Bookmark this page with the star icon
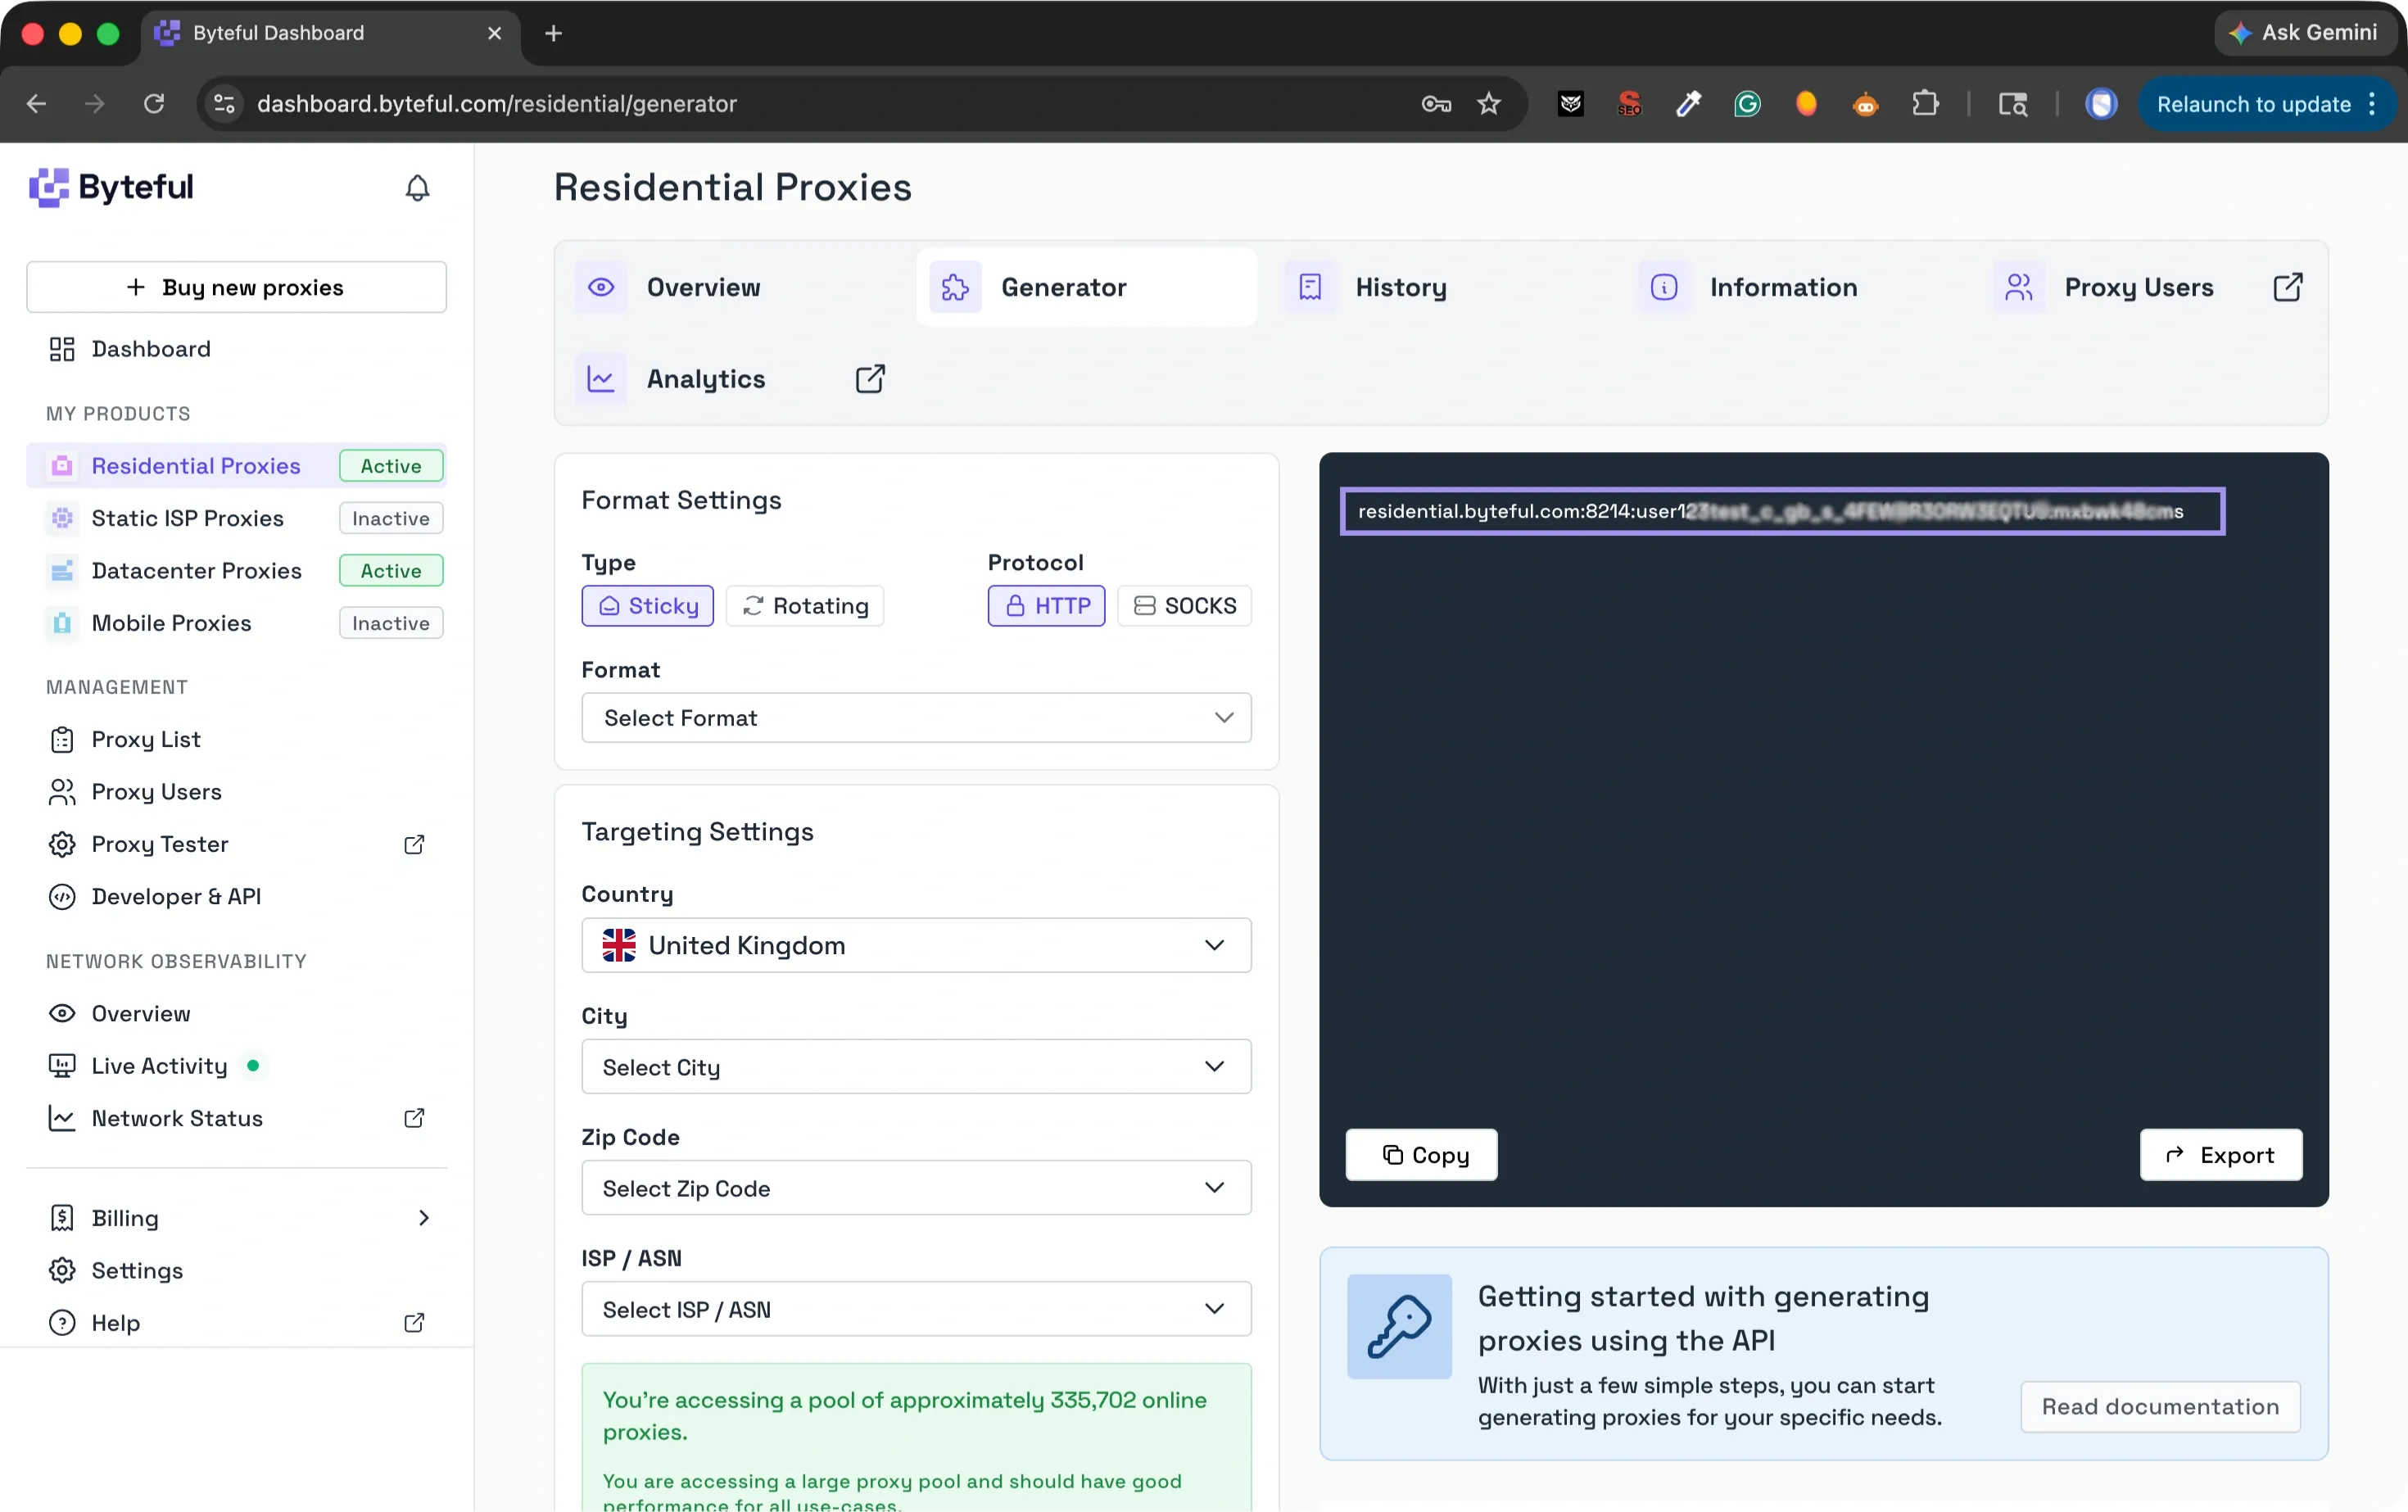 [x=1489, y=104]
